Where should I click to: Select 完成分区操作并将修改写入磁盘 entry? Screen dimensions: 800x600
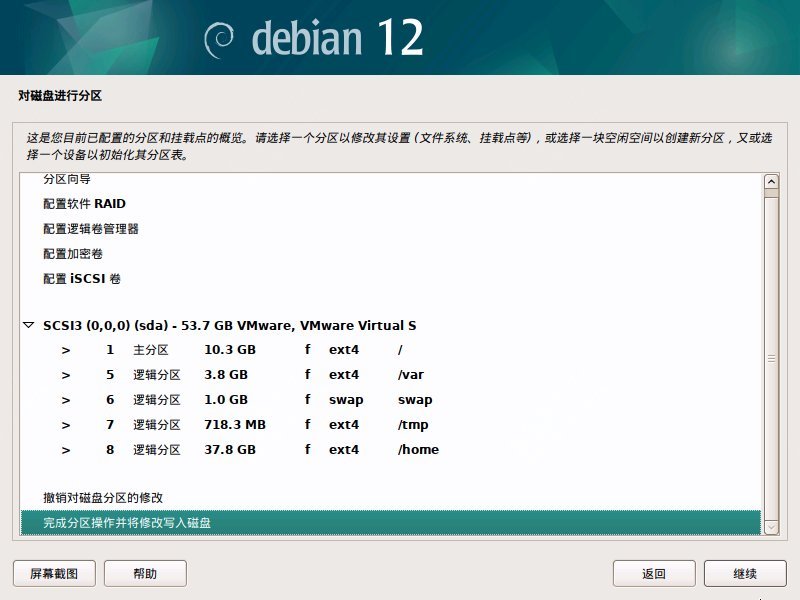127,523
